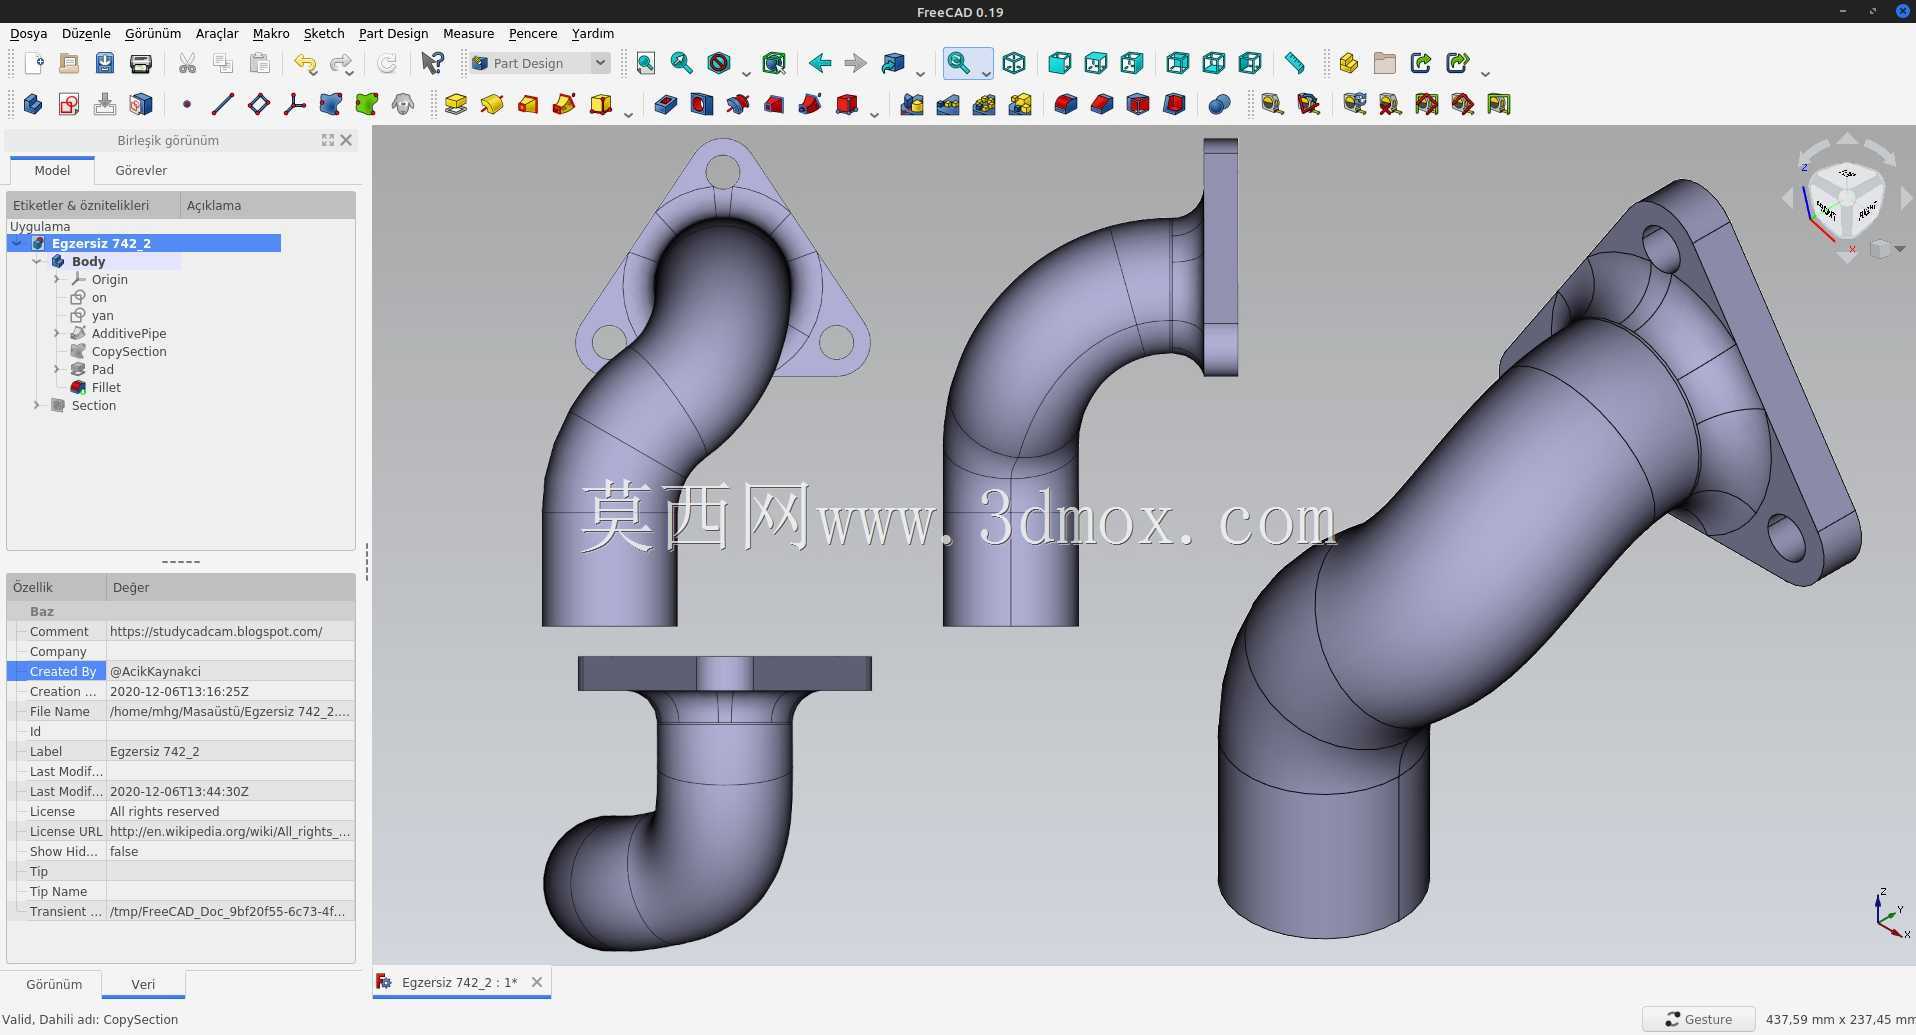Click the Create Sketch icon
1916x1035 pixels.
coord(69,104)
